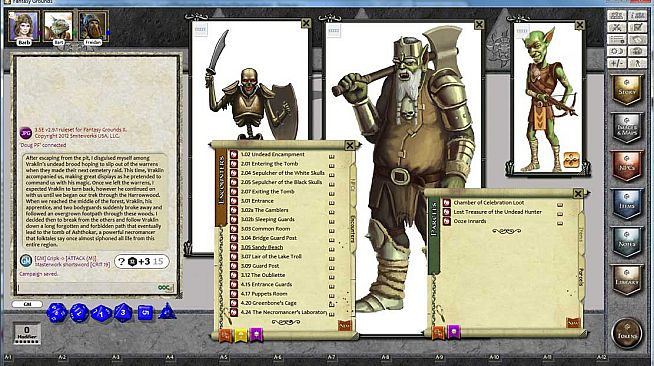Select the green creature character portrait
The image size is (654, 366).
coord(58,26)
